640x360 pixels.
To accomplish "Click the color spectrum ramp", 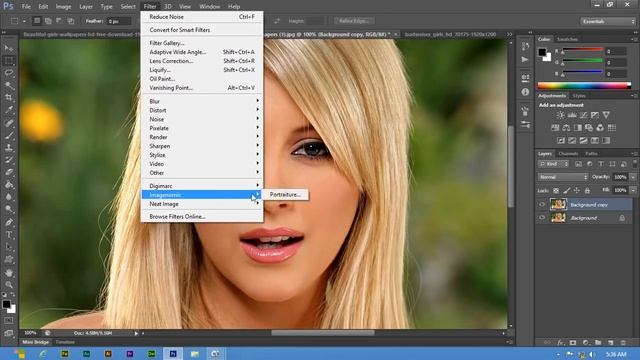I will (584, 86).
